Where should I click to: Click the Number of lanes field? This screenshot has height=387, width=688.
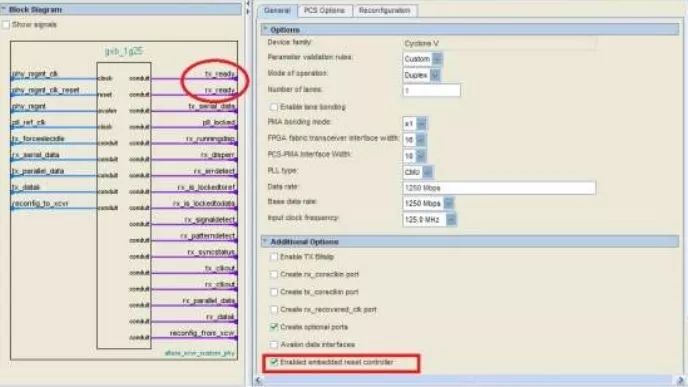(x=431, y=90)
